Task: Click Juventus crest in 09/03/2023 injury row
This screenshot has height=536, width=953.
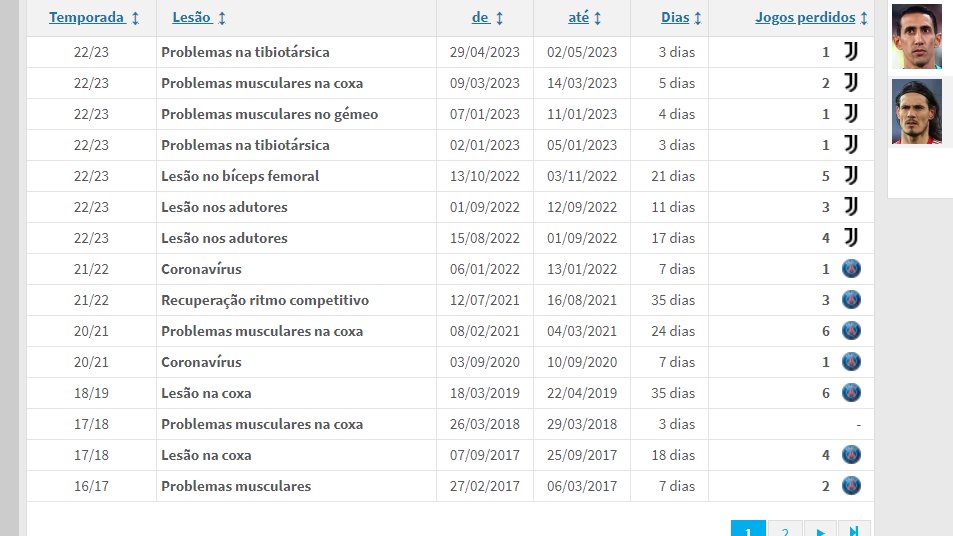Action: (x=851, y=83)
